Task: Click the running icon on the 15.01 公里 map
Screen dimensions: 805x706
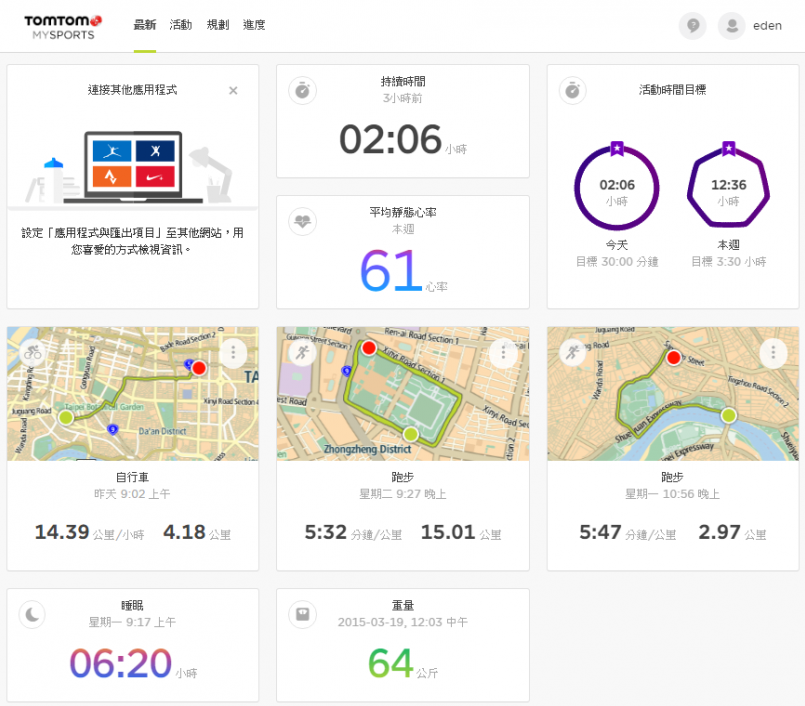Action: (x=302, y=353)
